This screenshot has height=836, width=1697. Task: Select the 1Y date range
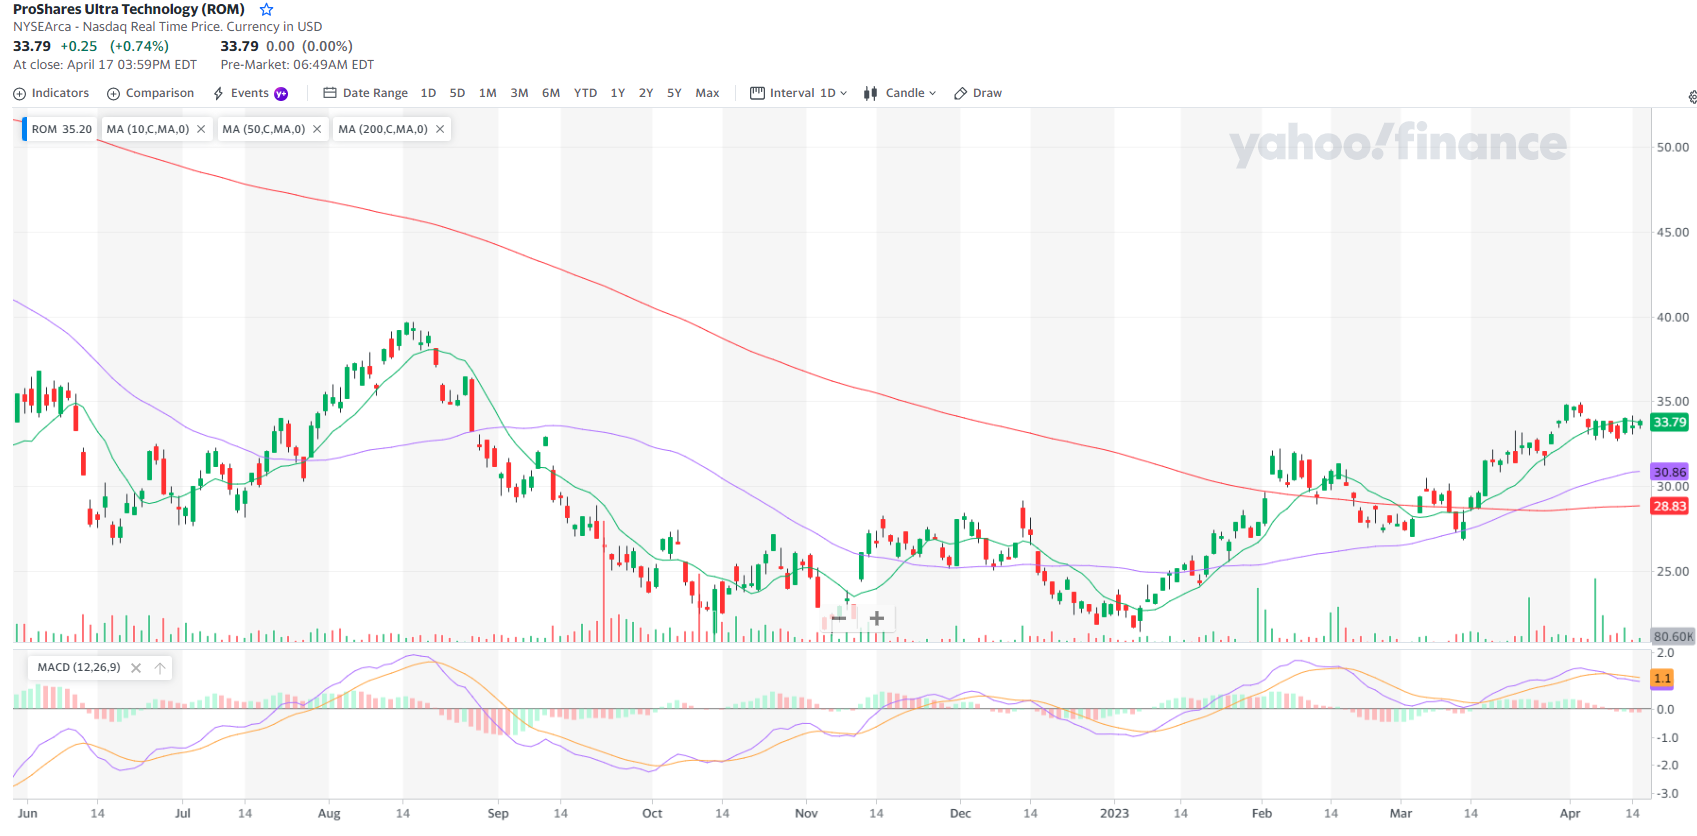pyautogui.click(x=618, y=93)
